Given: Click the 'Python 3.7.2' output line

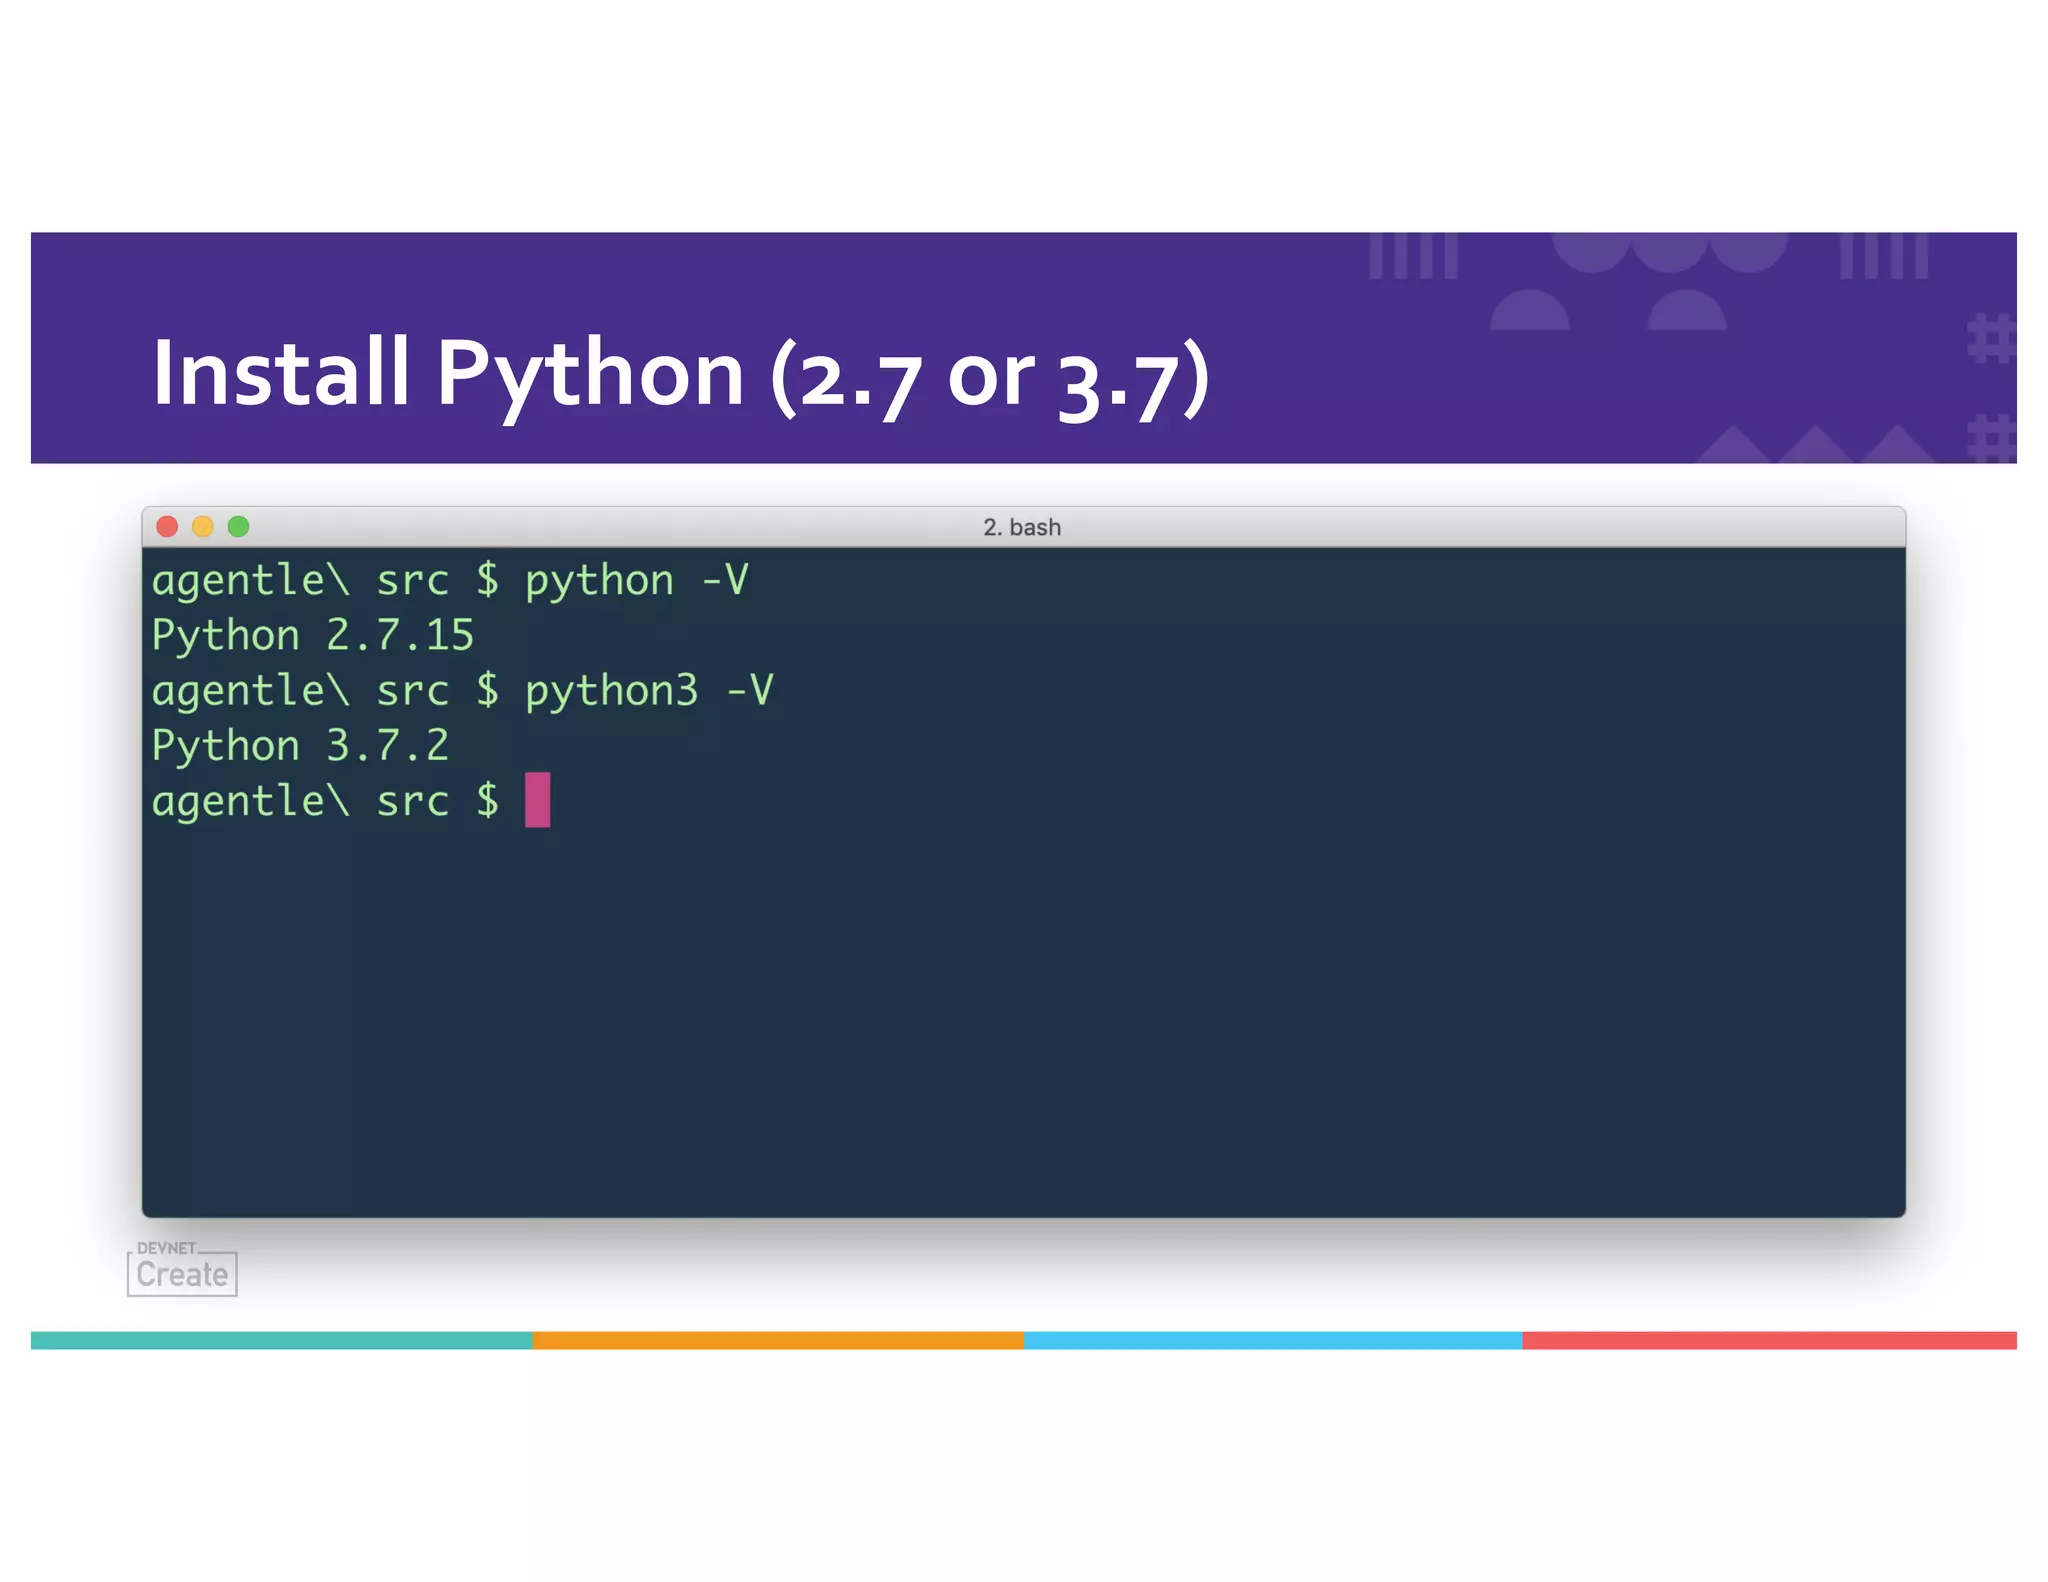Looking at the screenshot, I should (x=300, y=746).
